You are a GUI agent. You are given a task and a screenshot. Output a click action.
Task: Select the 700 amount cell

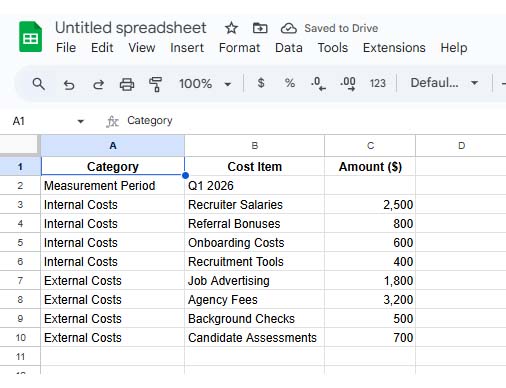tap(370, 337)
